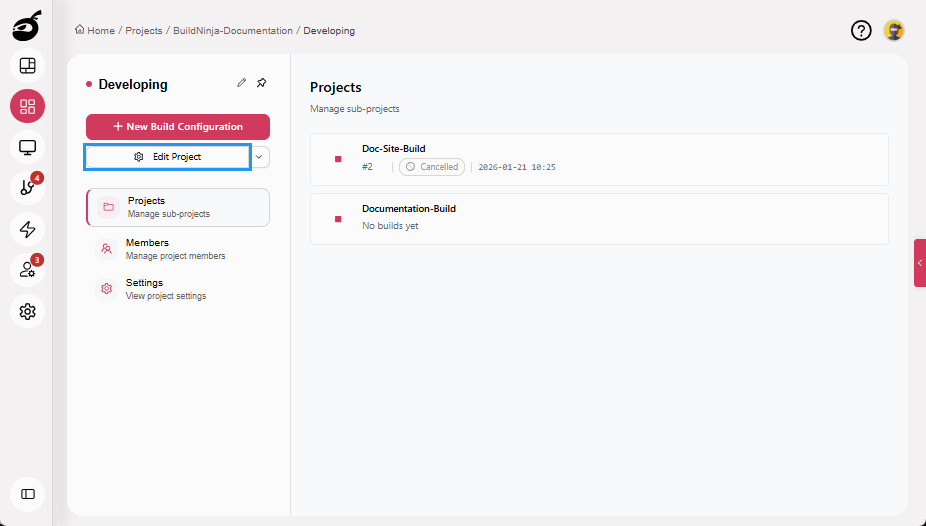The height and width of the screenshot is (526, 926).
Task: Open the Doc-Site-Build configuration
Action: (x=599, y=159)
